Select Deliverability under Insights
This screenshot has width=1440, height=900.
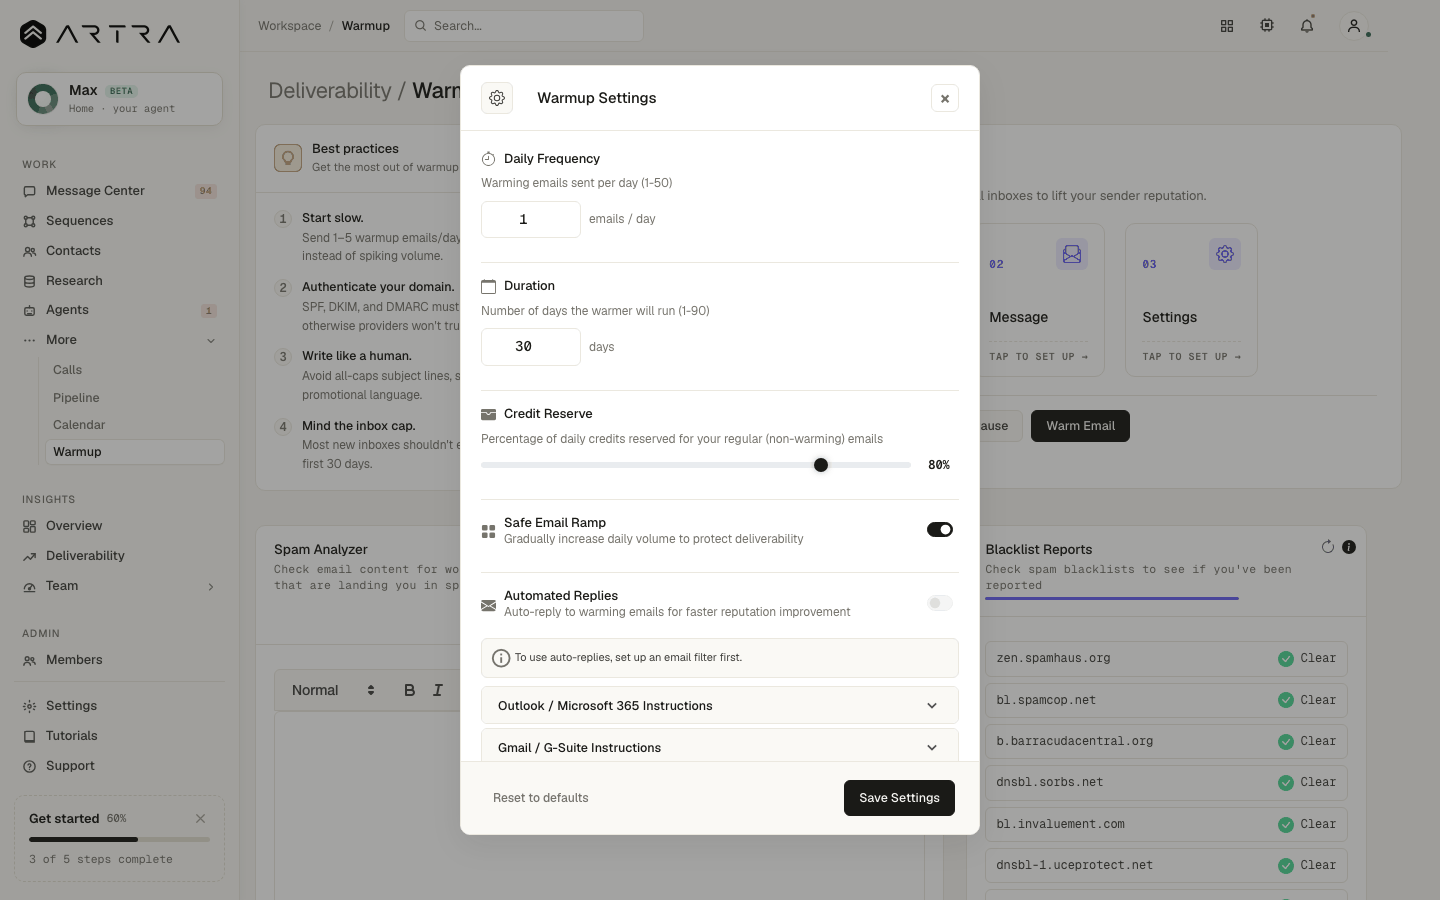[120, 556]
